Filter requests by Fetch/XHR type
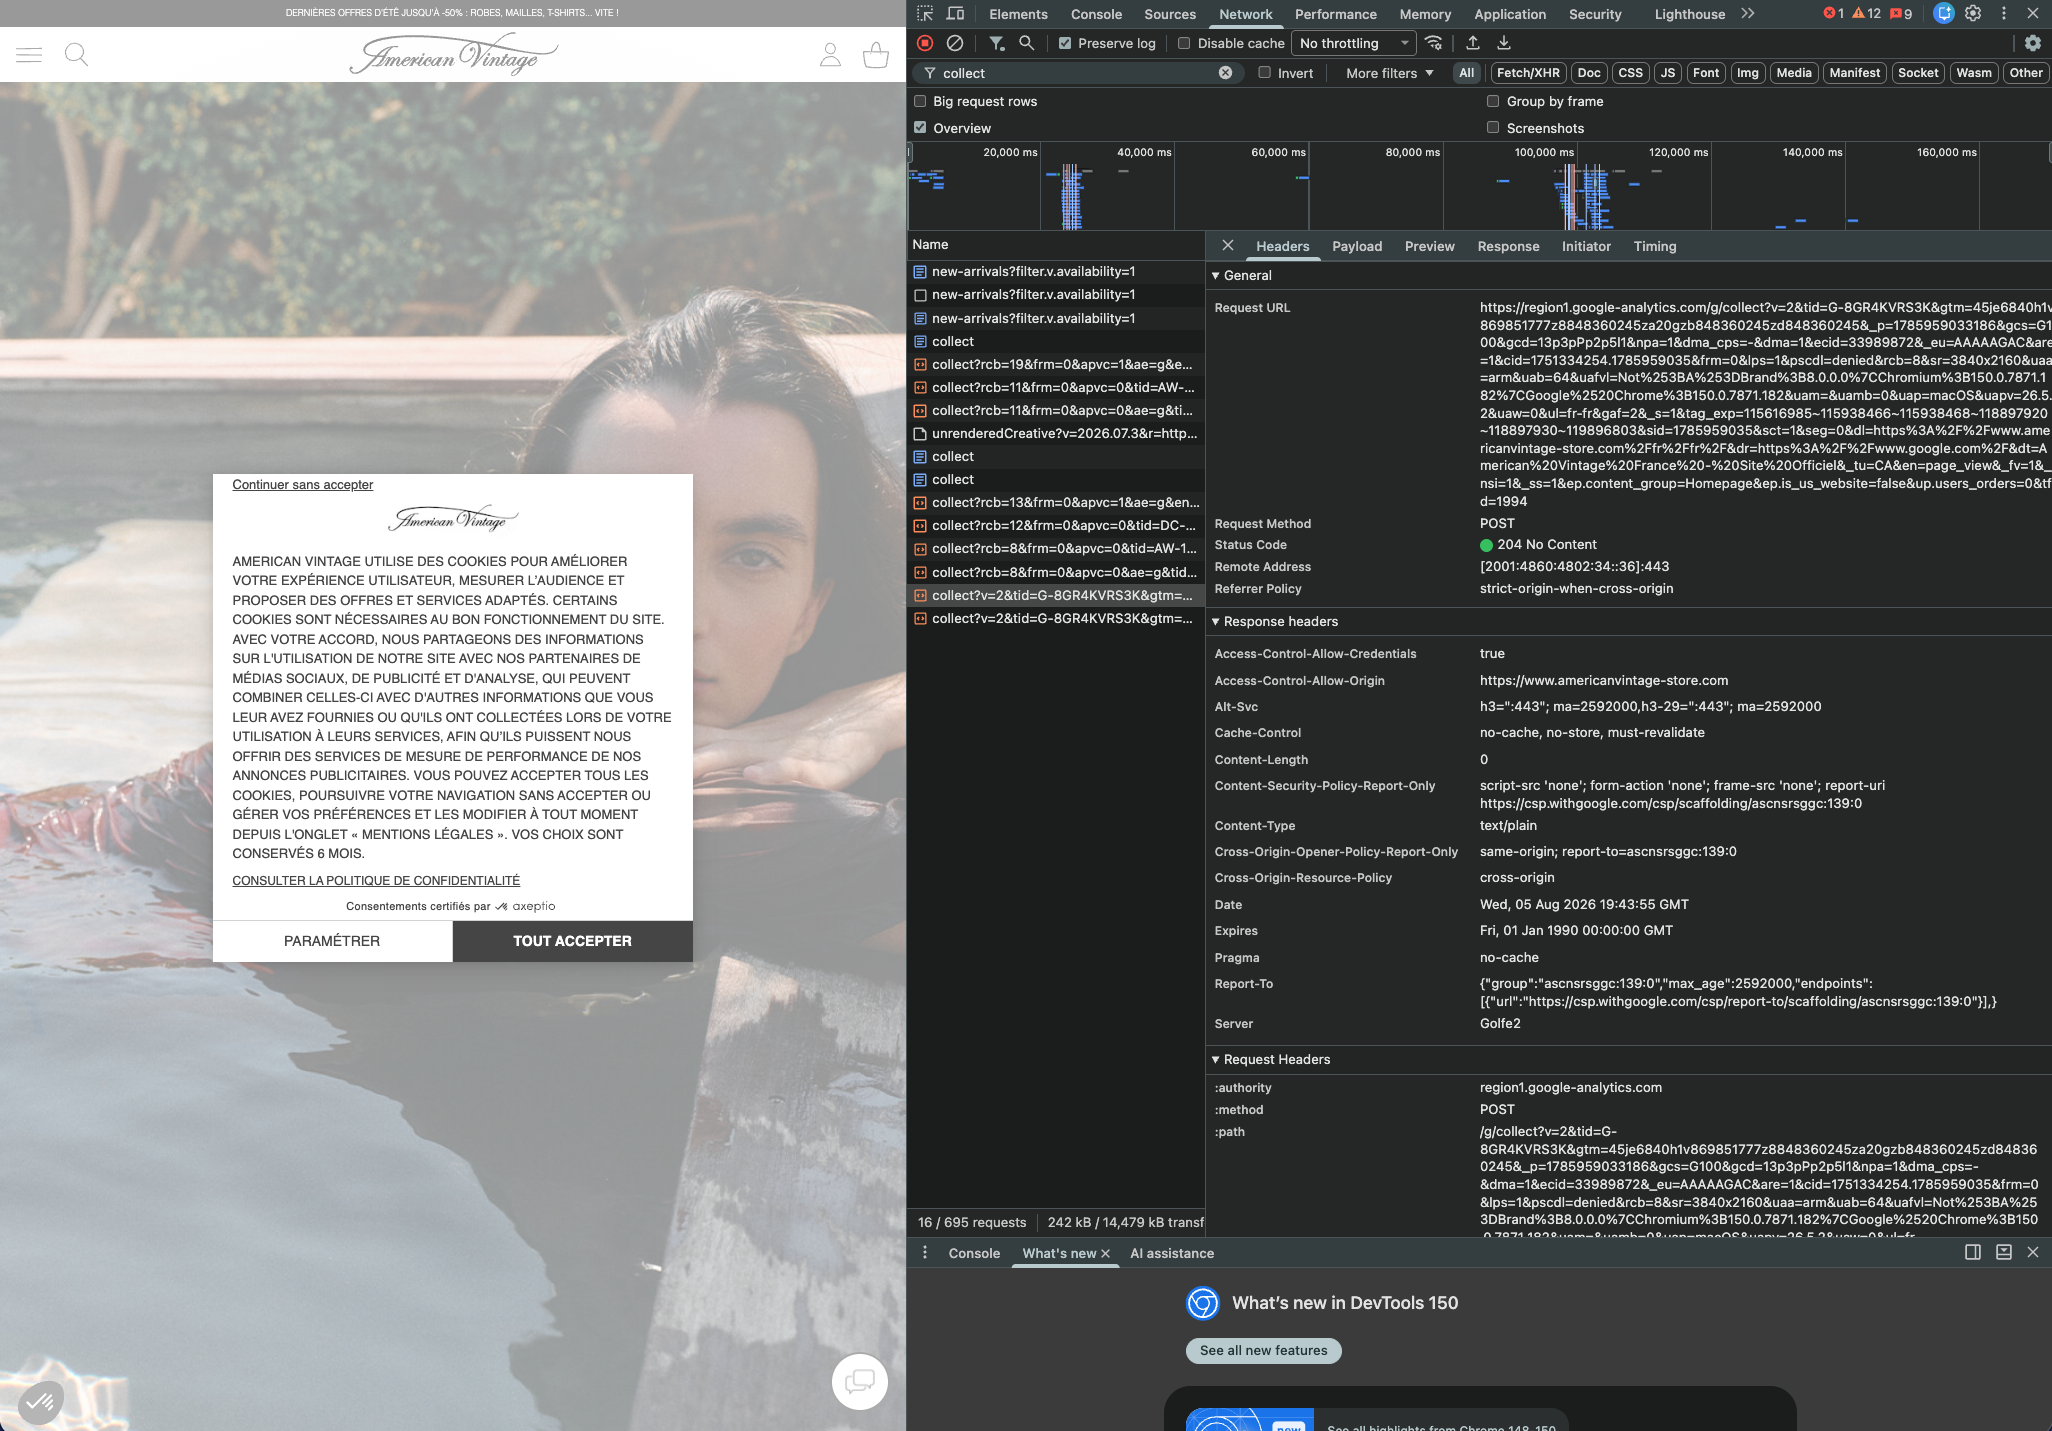Viewport: 2052px width, 1431px height. 1528,73
